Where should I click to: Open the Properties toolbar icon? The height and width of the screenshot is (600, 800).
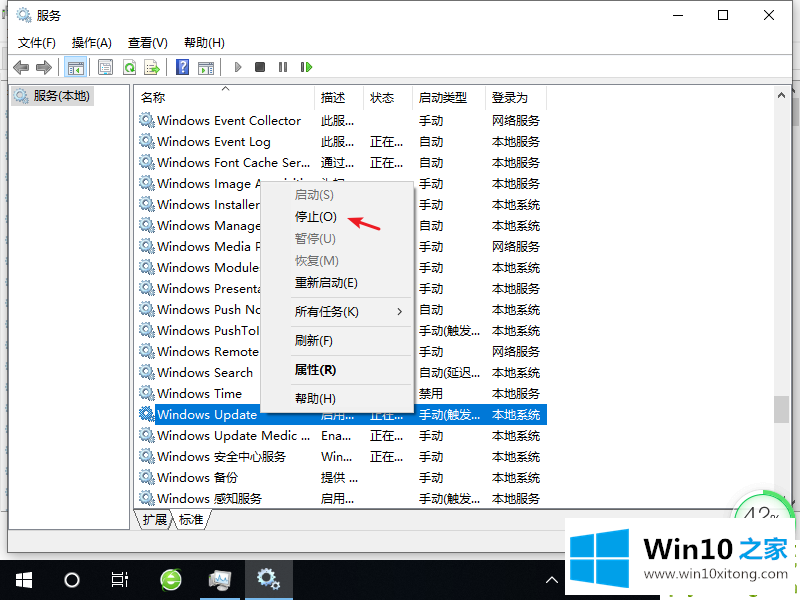(x=106, y=67)
